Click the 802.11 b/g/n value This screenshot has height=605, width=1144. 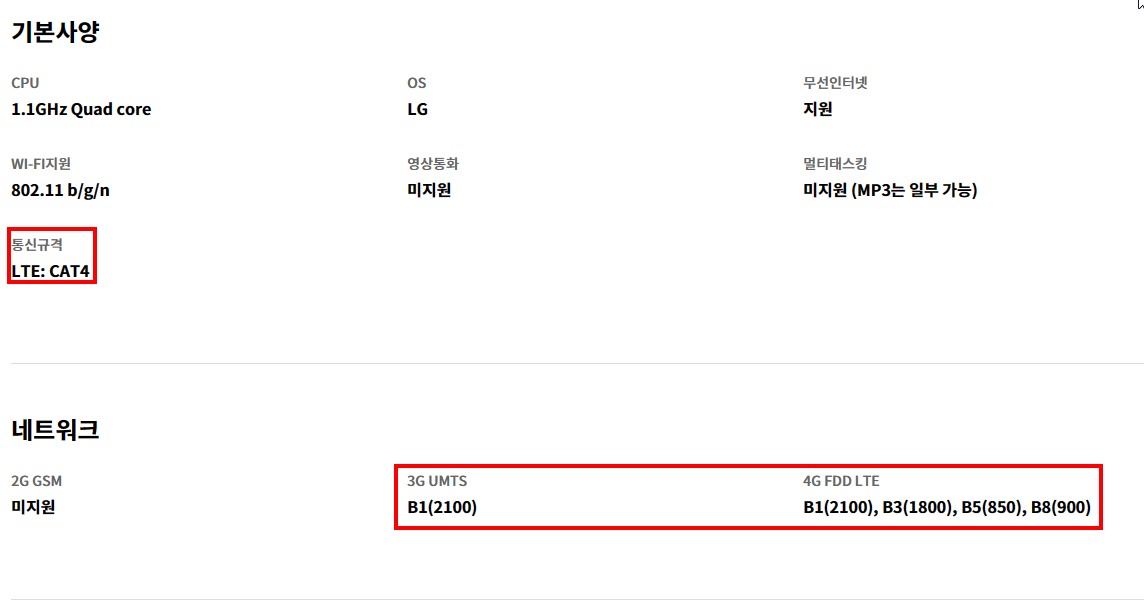pyautogui.click(x=60, y=190)
